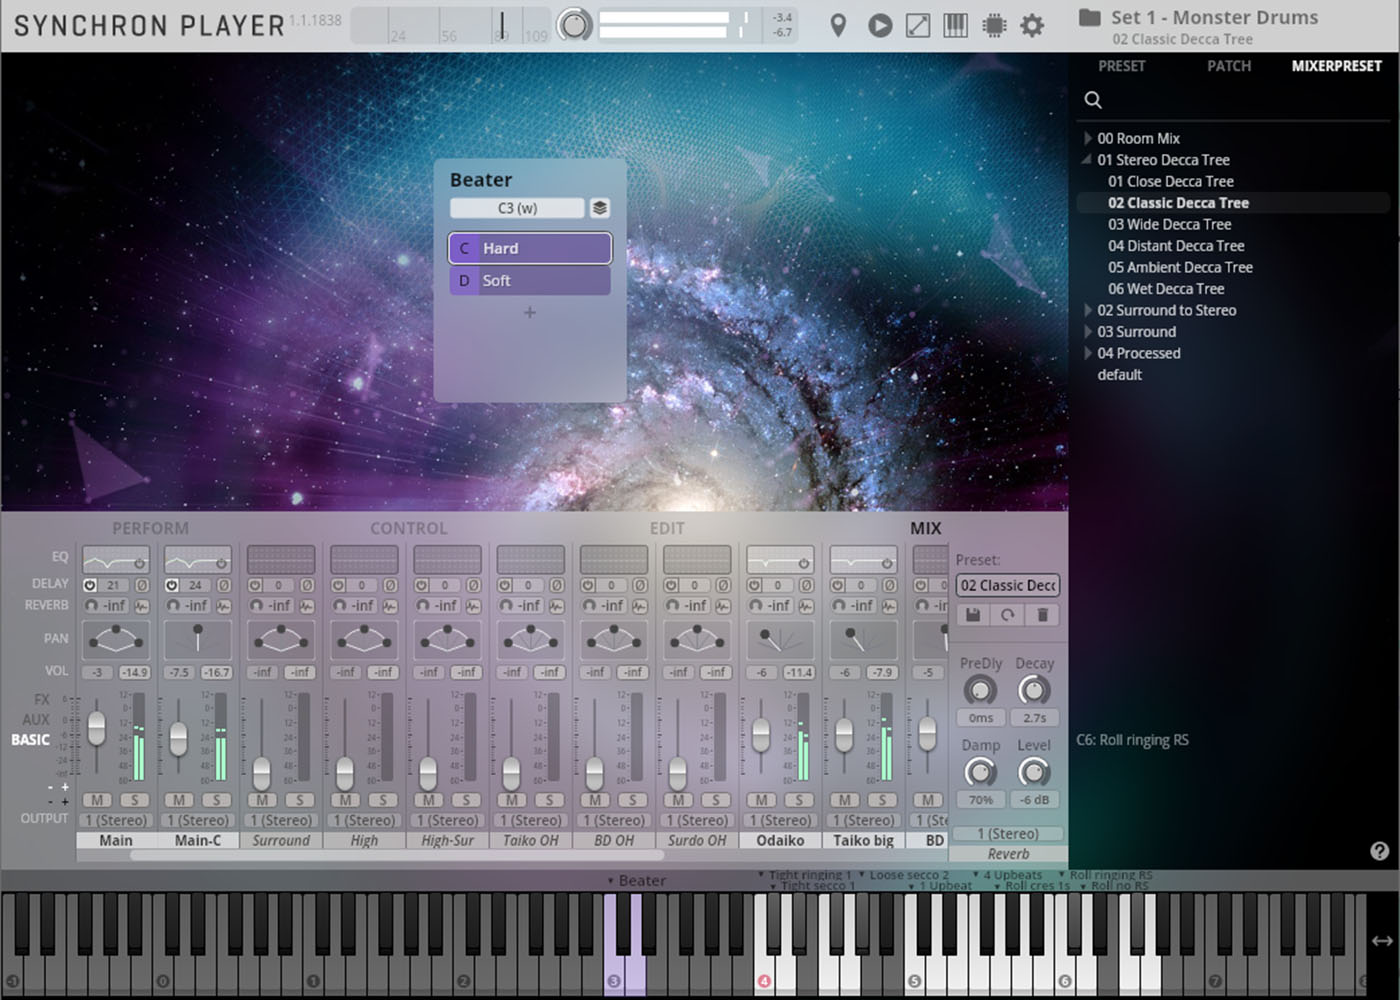Viewport: 1400px width, 1000px height.
Task: Toggle the virtual keyboard display icon
Action: (x=955, y=25)
